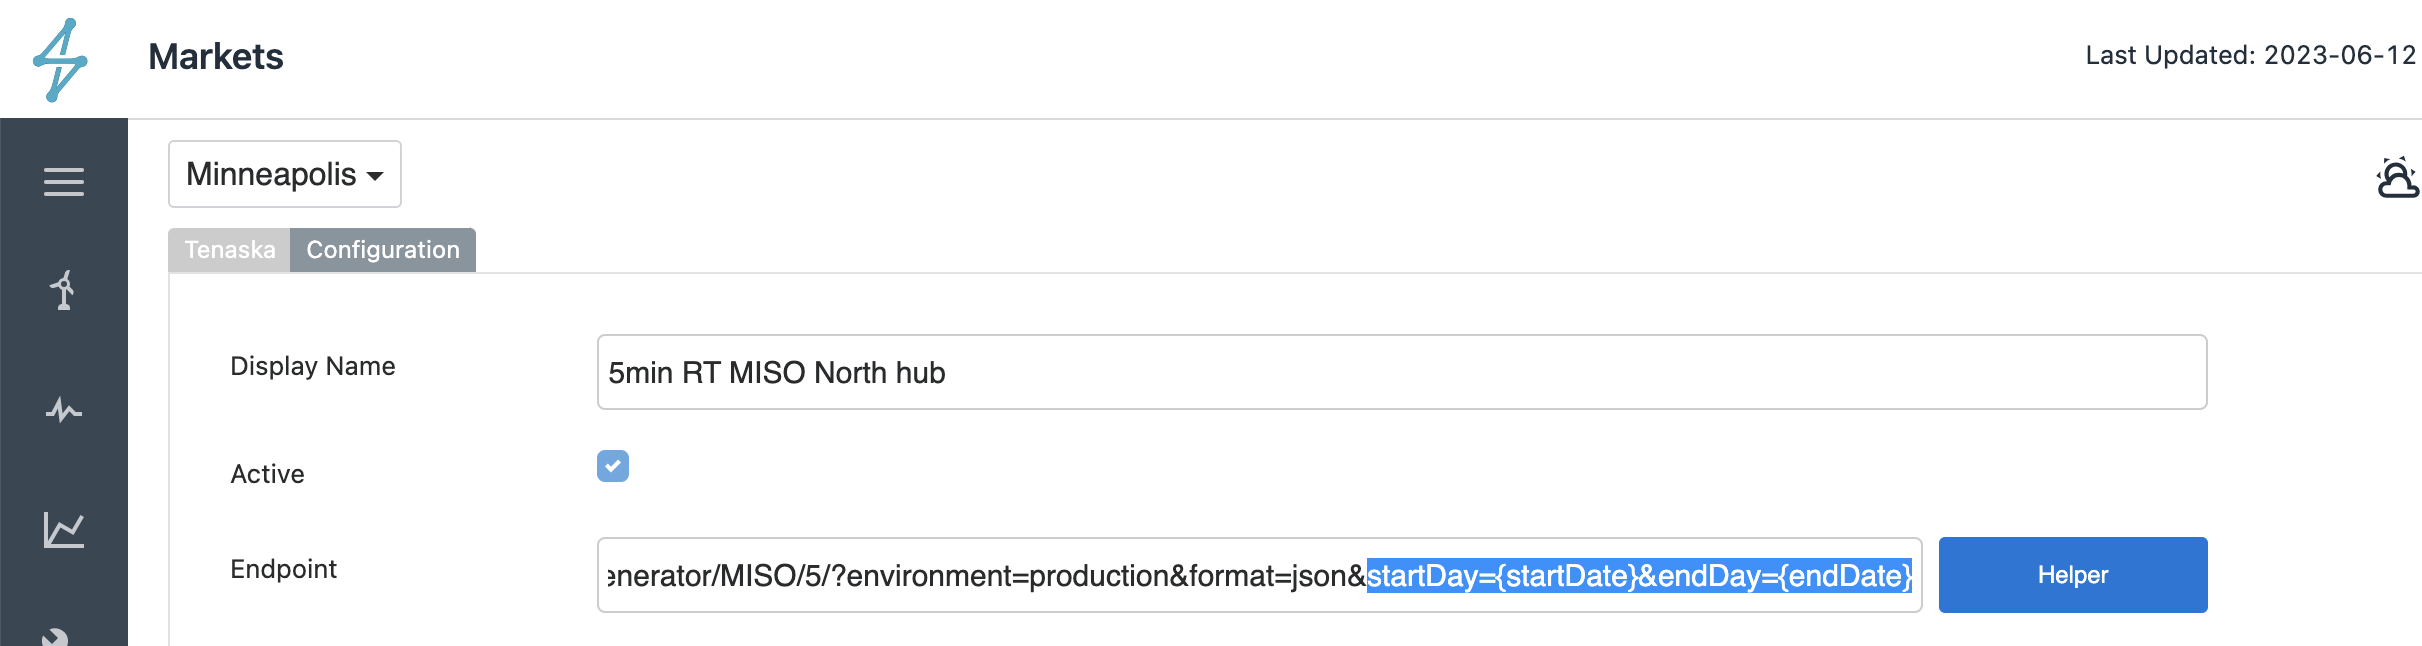Click the blue Helper button
Viewport: 2422px width, 646px height.
tap(2073, 575)
